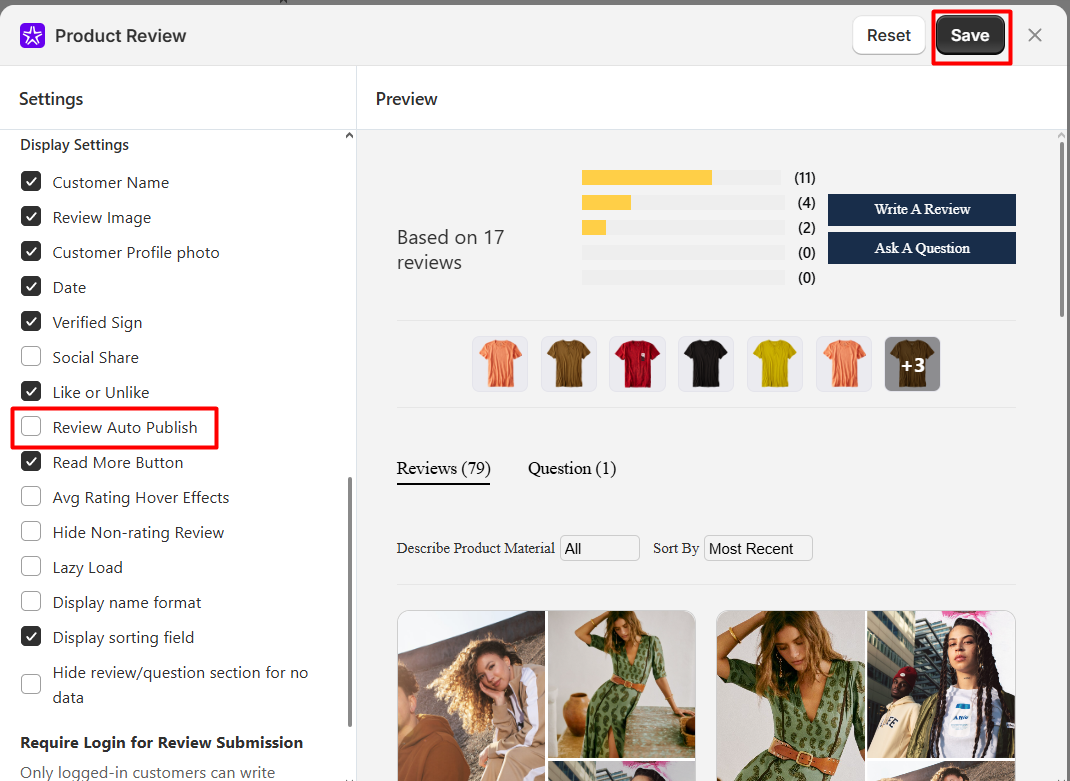Click the rating bar with 2 reviews

click(x=683, y=227)
